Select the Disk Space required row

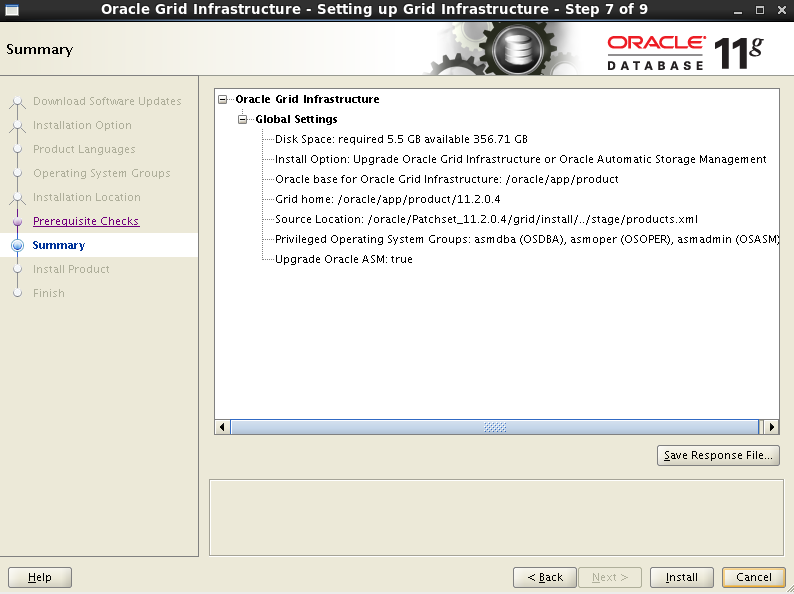point(401,139)
